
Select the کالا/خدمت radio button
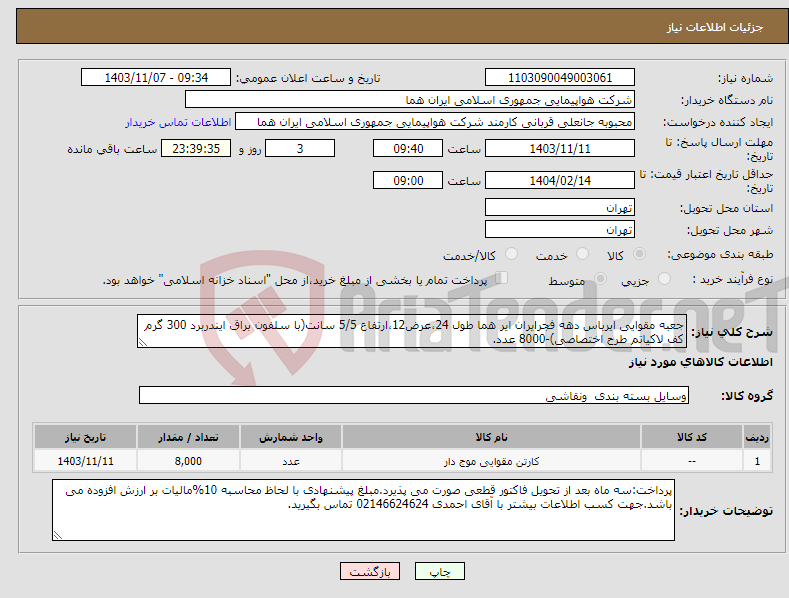click(511, 254)
